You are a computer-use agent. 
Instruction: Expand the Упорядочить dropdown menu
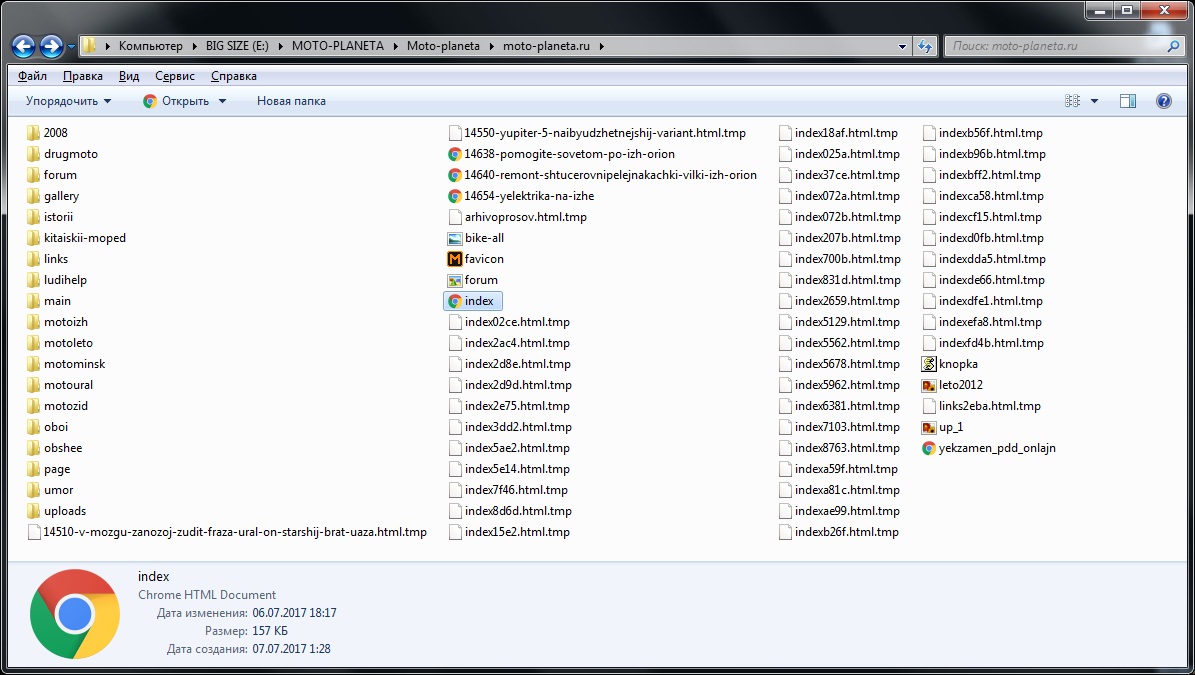click(68, 101)
